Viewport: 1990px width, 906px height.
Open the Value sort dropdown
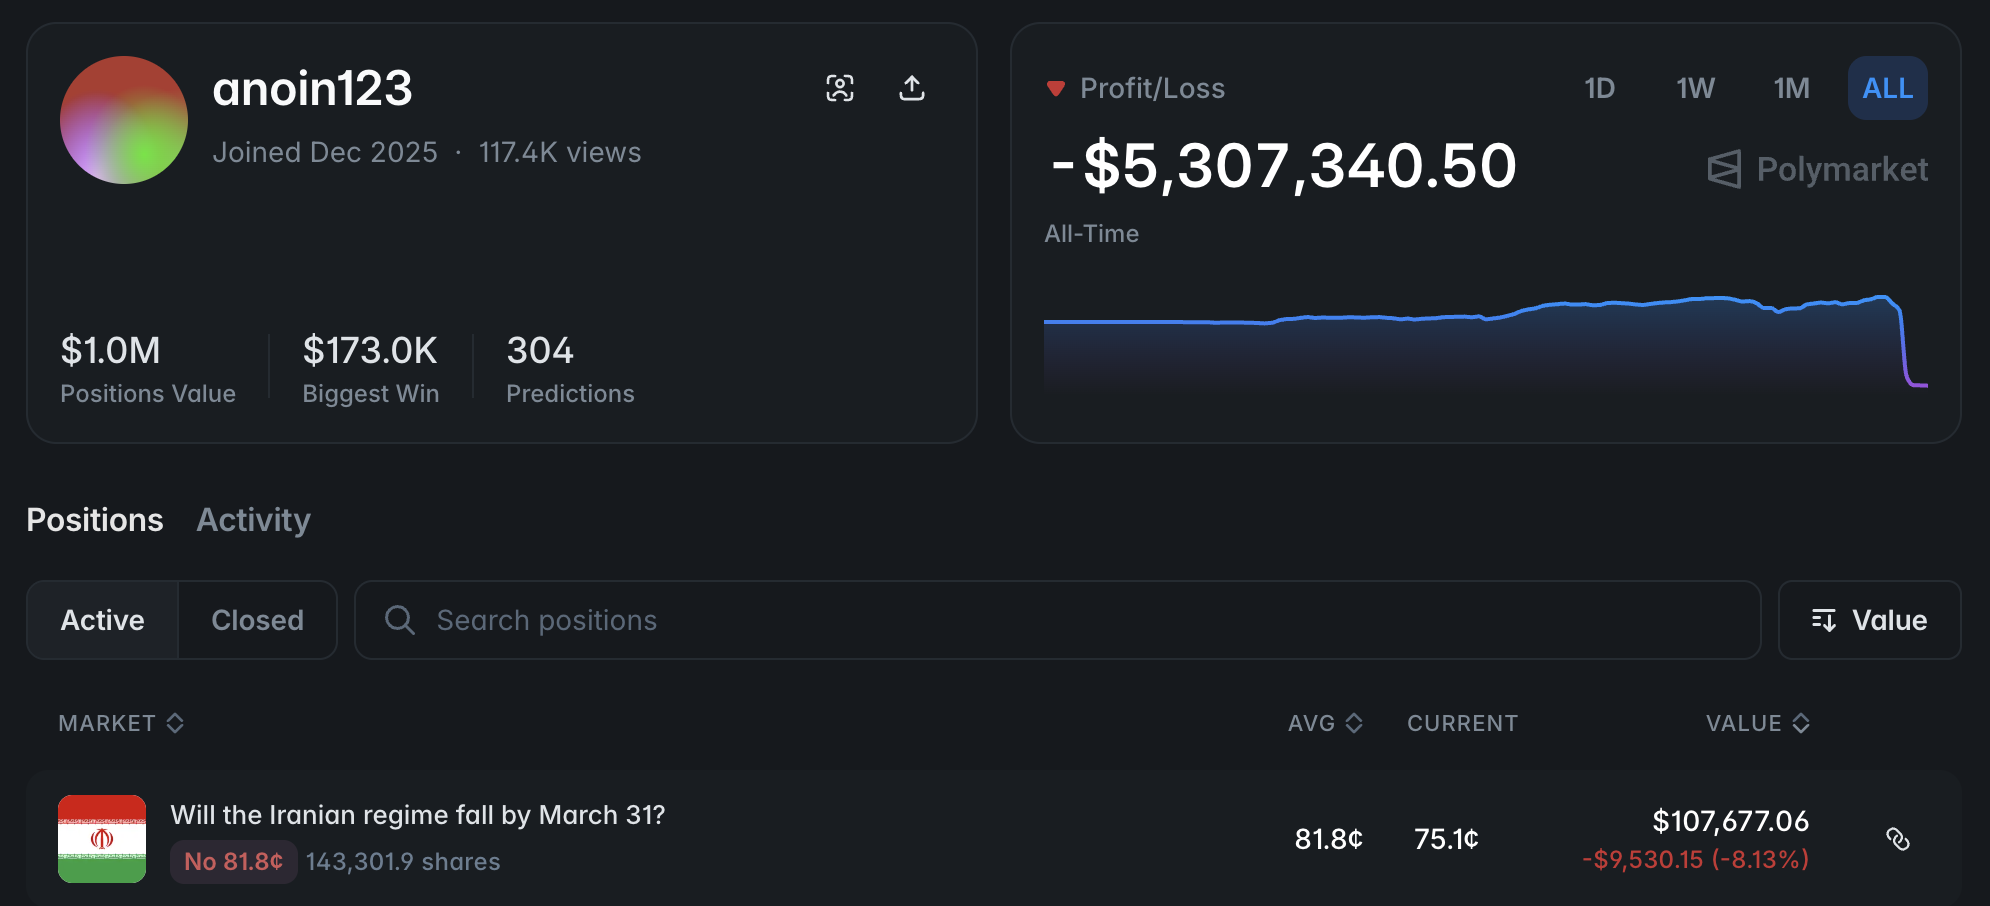[1869, 620]
